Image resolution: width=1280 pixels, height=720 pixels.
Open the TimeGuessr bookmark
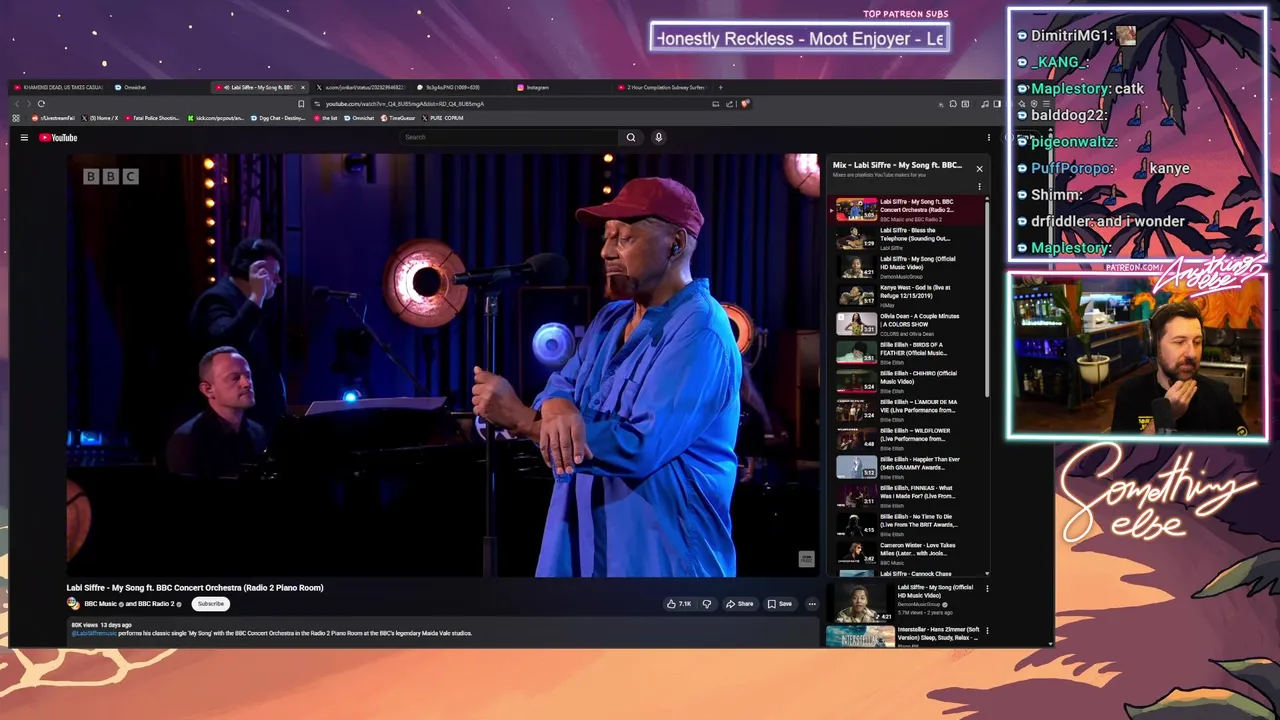point(398,118)
